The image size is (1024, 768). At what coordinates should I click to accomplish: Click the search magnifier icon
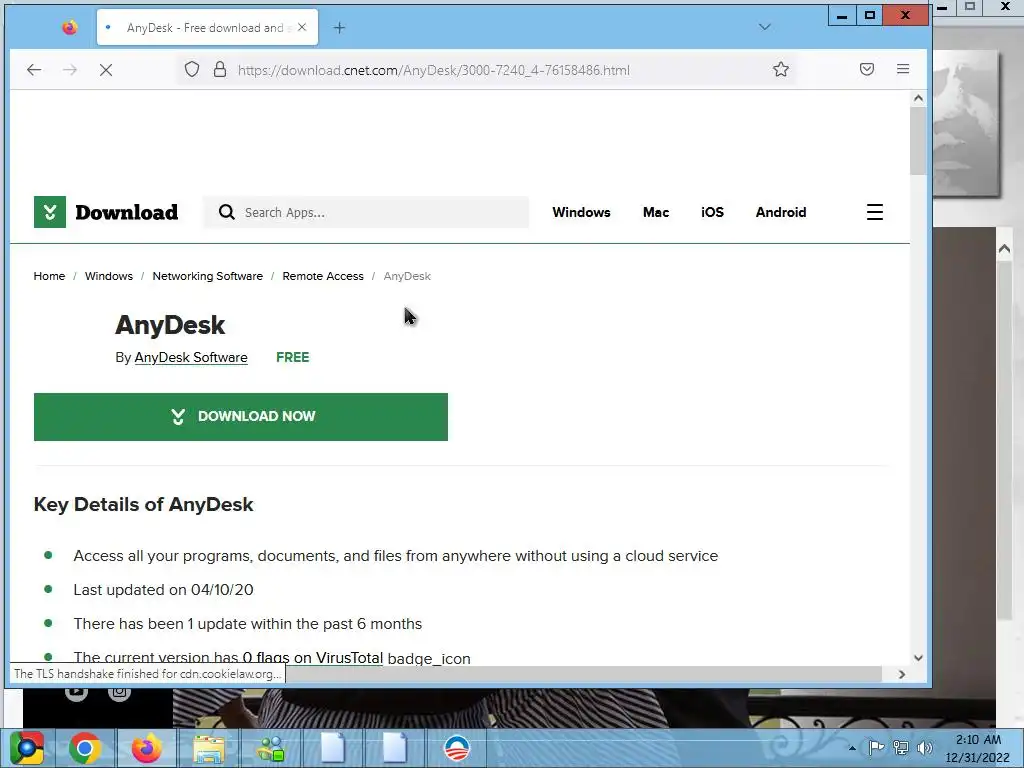click(227, 212)
